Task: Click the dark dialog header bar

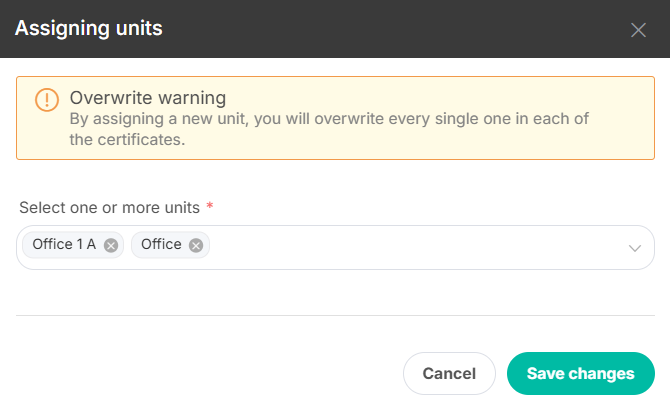Action: [385, 29]
